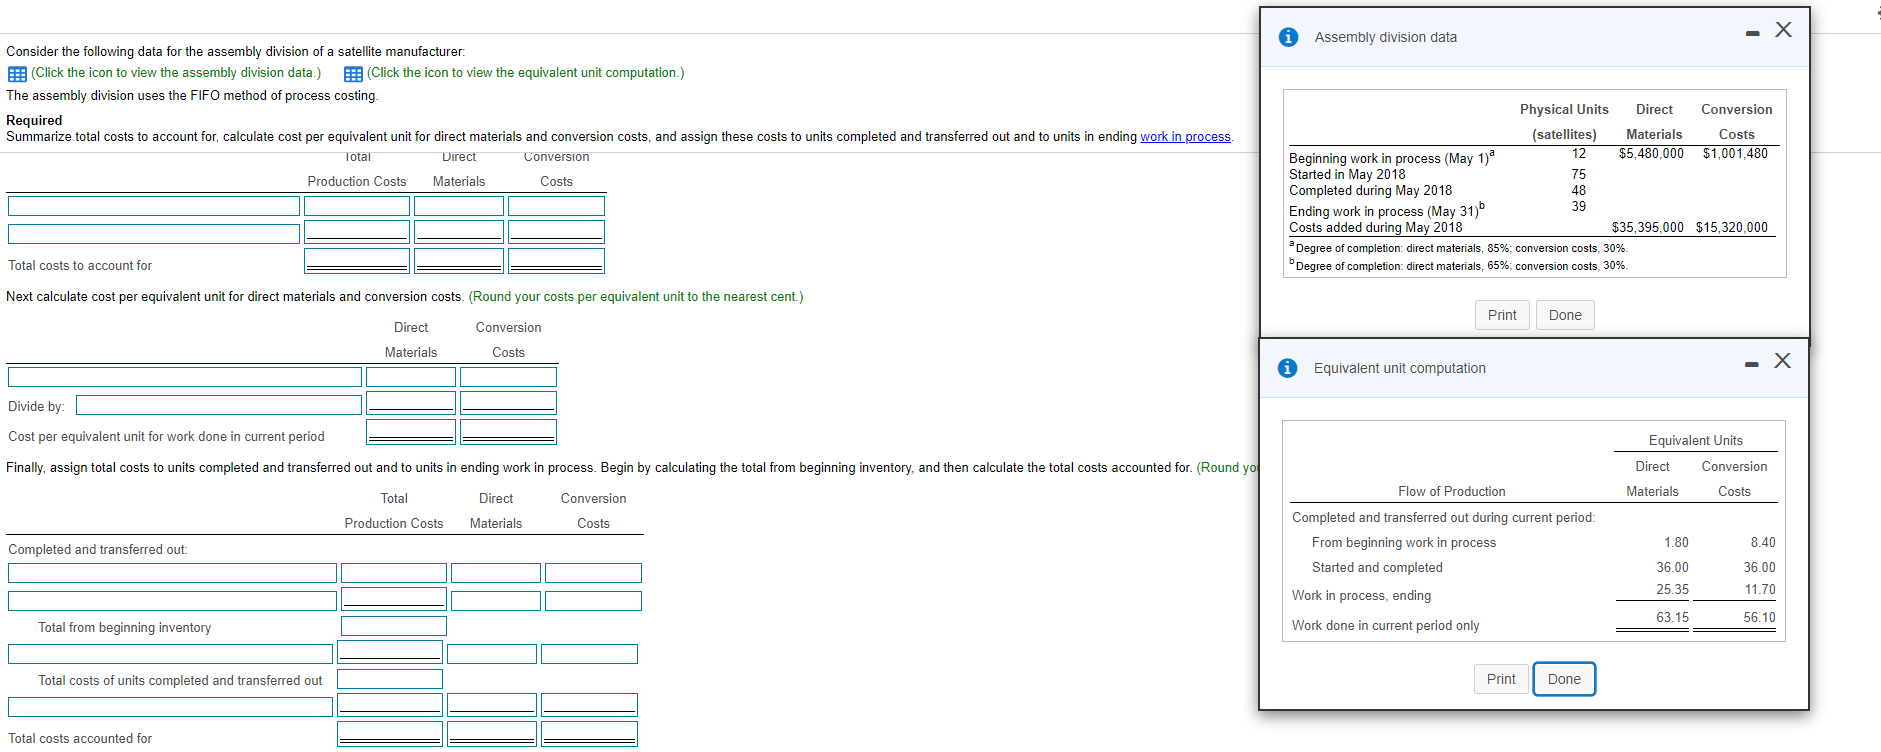Click Conversion Costs field for Total costs to account for
The width and height of the screenshot is (1881, 752).
[x=556, y=261]
